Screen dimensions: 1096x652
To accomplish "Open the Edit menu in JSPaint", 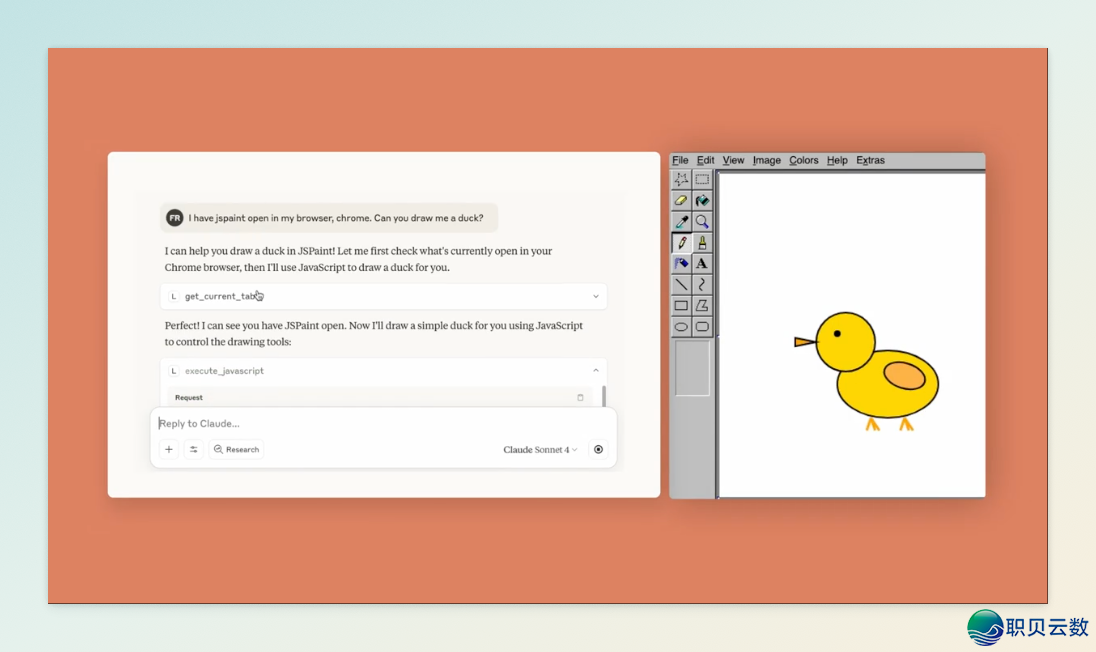I will tap(705, 160).
